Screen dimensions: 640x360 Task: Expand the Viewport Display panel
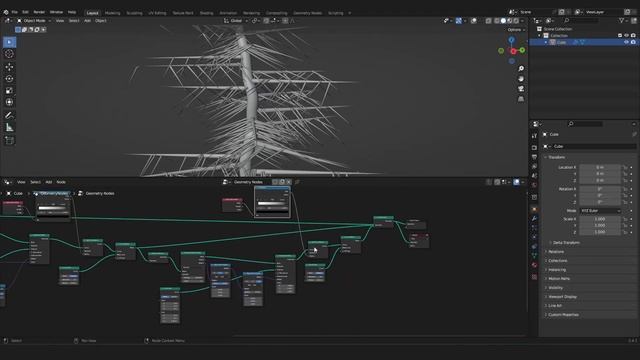562,297
